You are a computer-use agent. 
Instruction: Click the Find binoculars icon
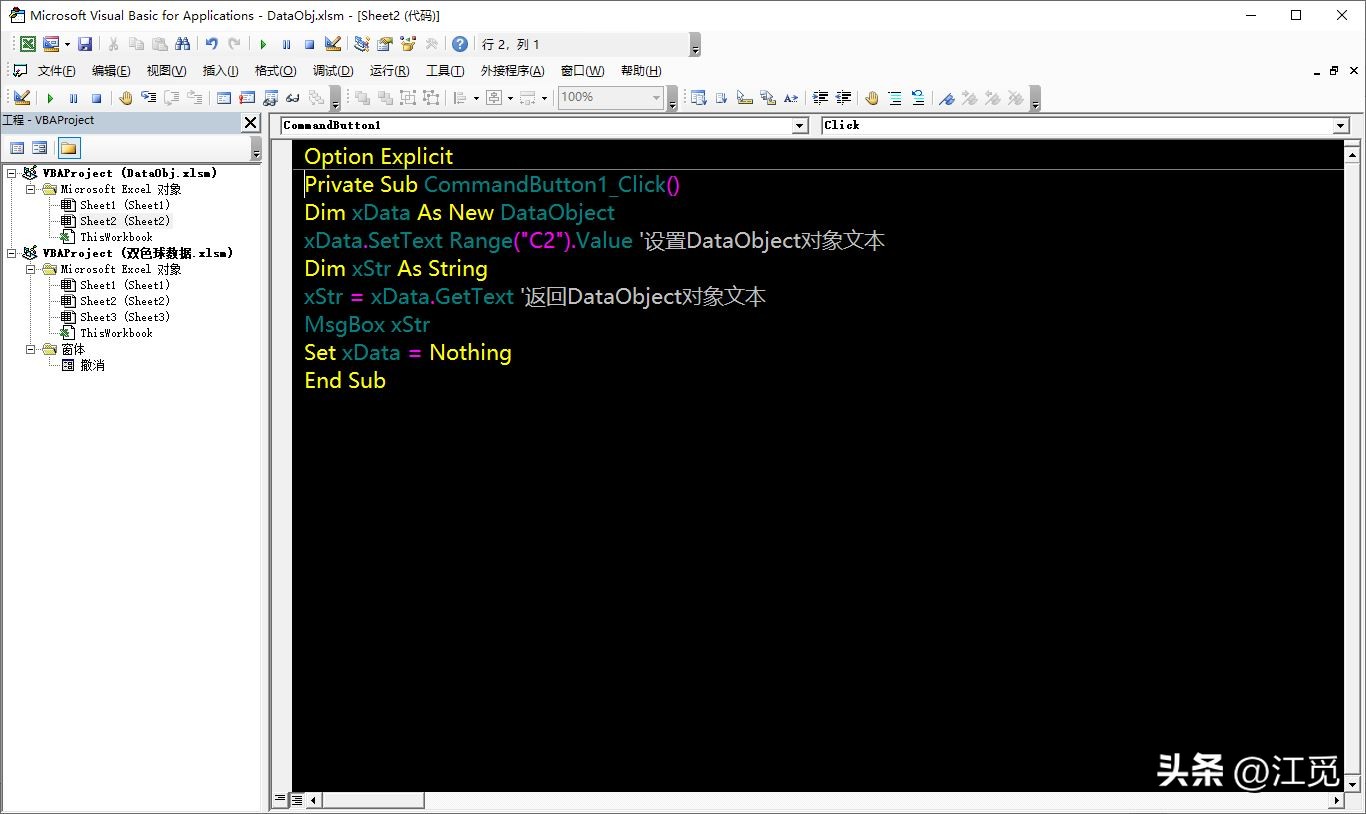pyautogui.click(x=182, y=44)
